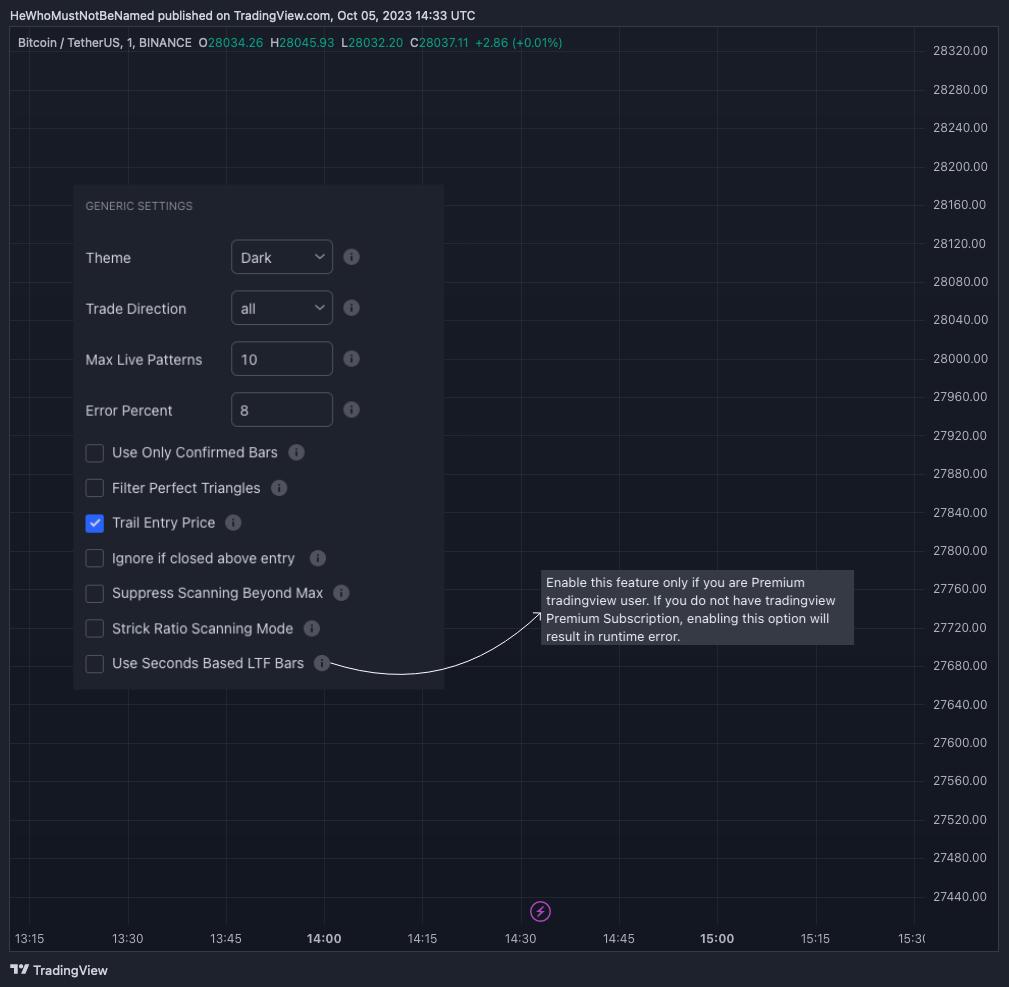Screen dimensions: 1009x987
Task: Click the high price value H28045.93
Action: coord(302,42)
